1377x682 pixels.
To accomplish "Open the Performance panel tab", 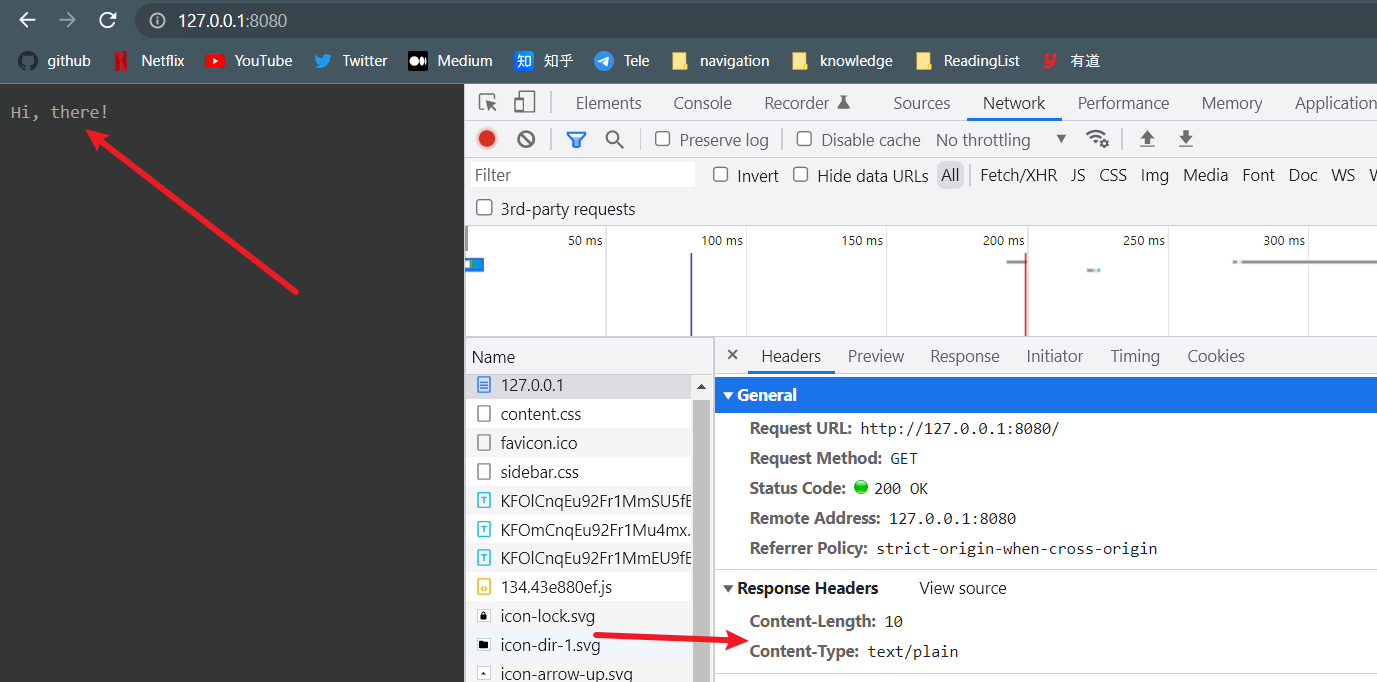I will click(x=1123, y=103).
